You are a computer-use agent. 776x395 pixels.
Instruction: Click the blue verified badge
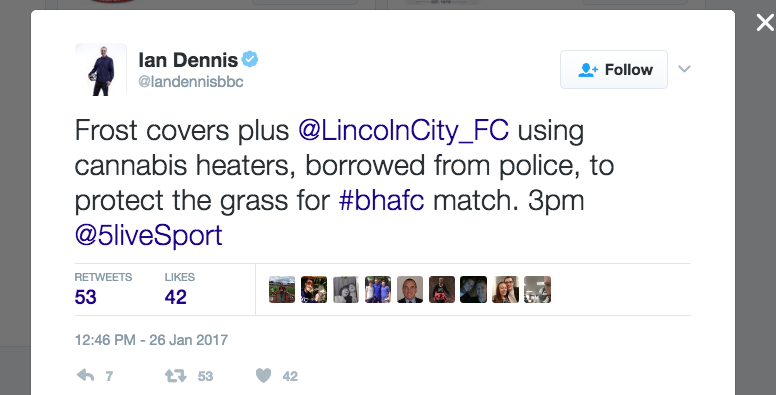point(249,59)
